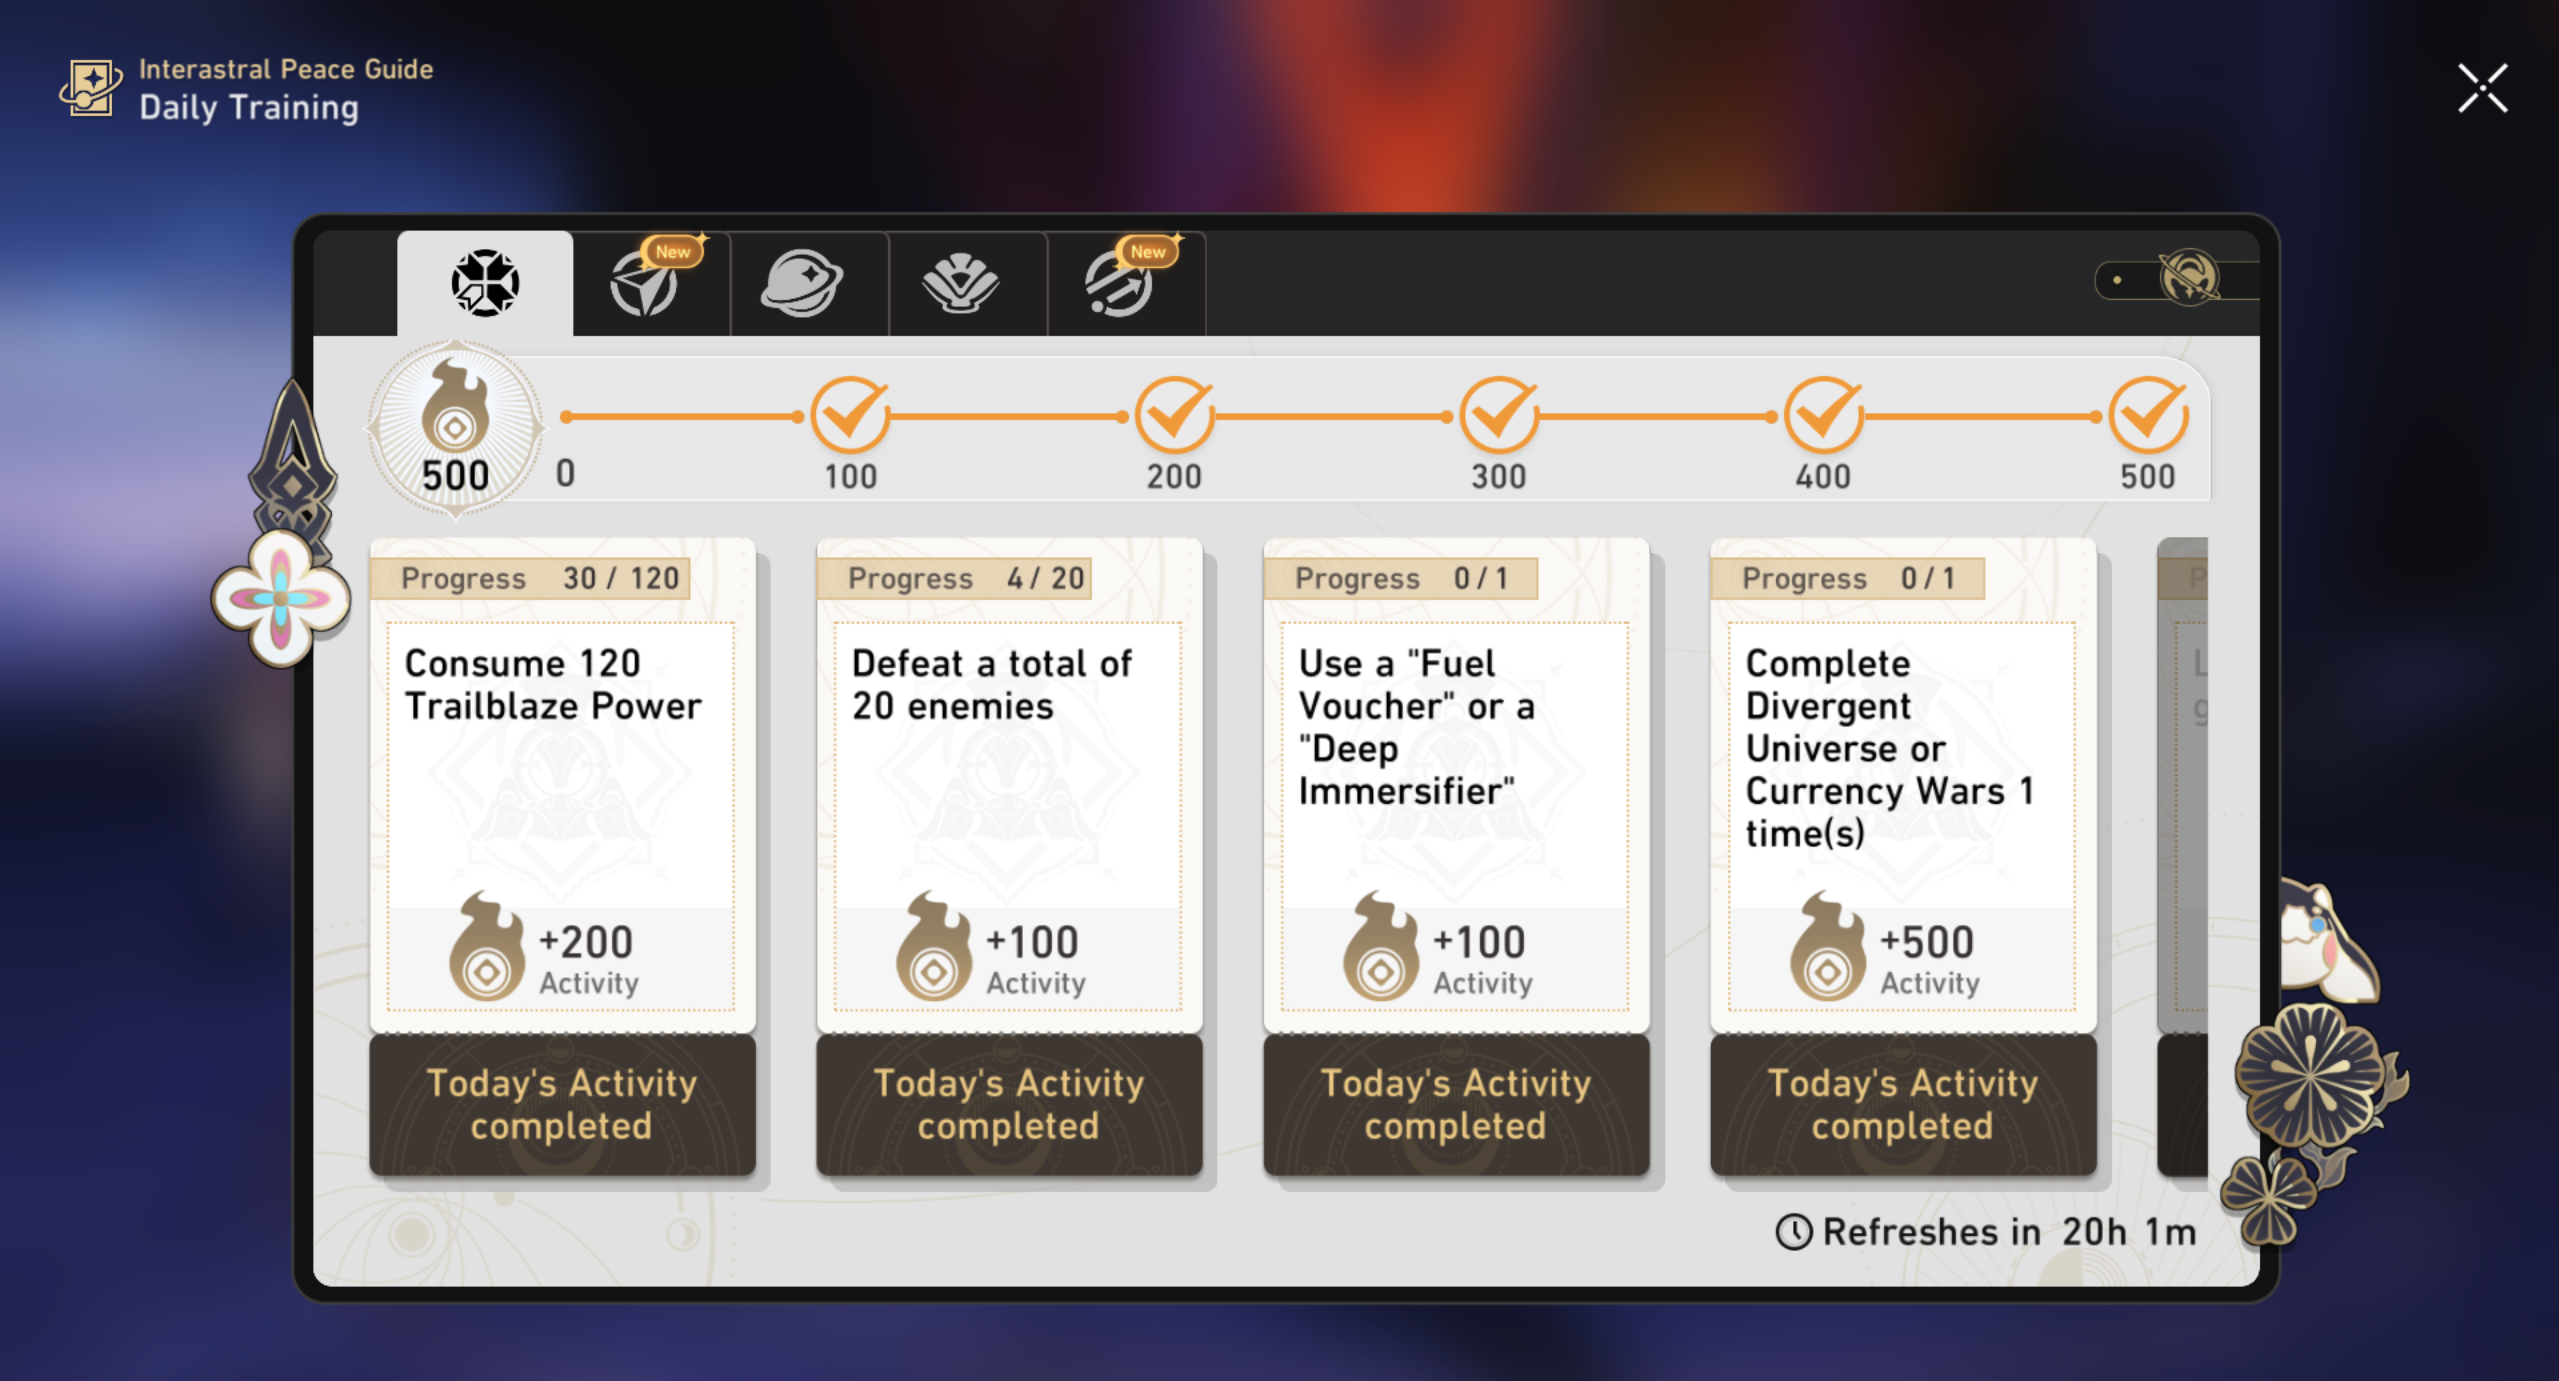Click the 200 Activity reward checkmark
2559x1381 pixels.
coord(1174,415)
